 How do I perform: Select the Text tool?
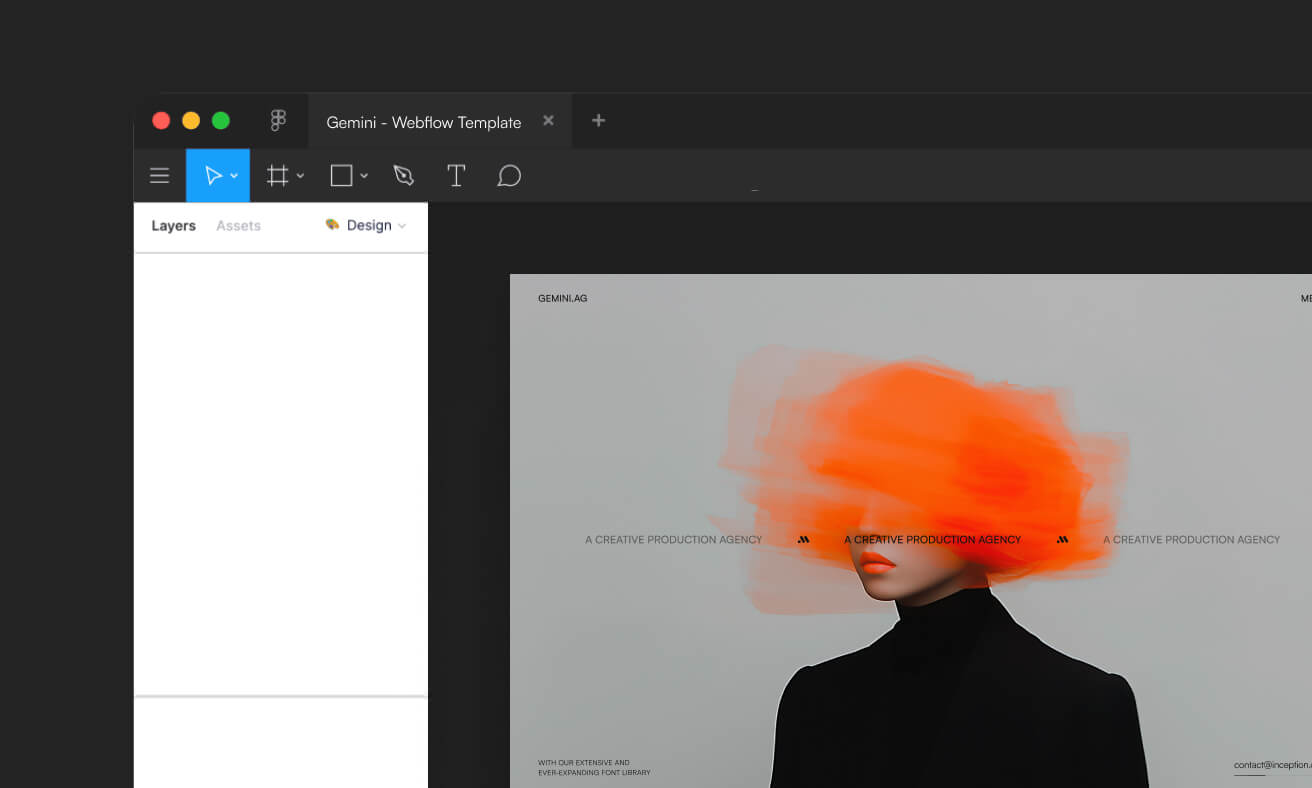(x=456, y=176)
